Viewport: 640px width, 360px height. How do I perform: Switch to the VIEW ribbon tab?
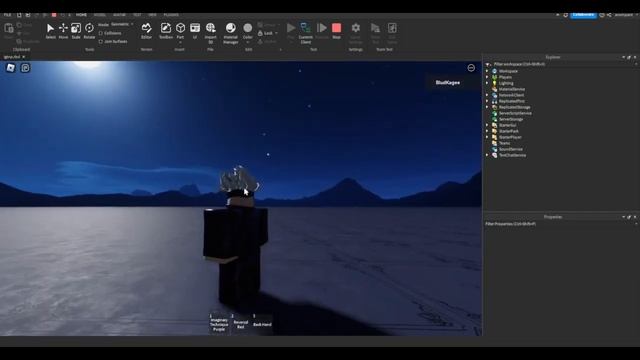click(152, 15)
